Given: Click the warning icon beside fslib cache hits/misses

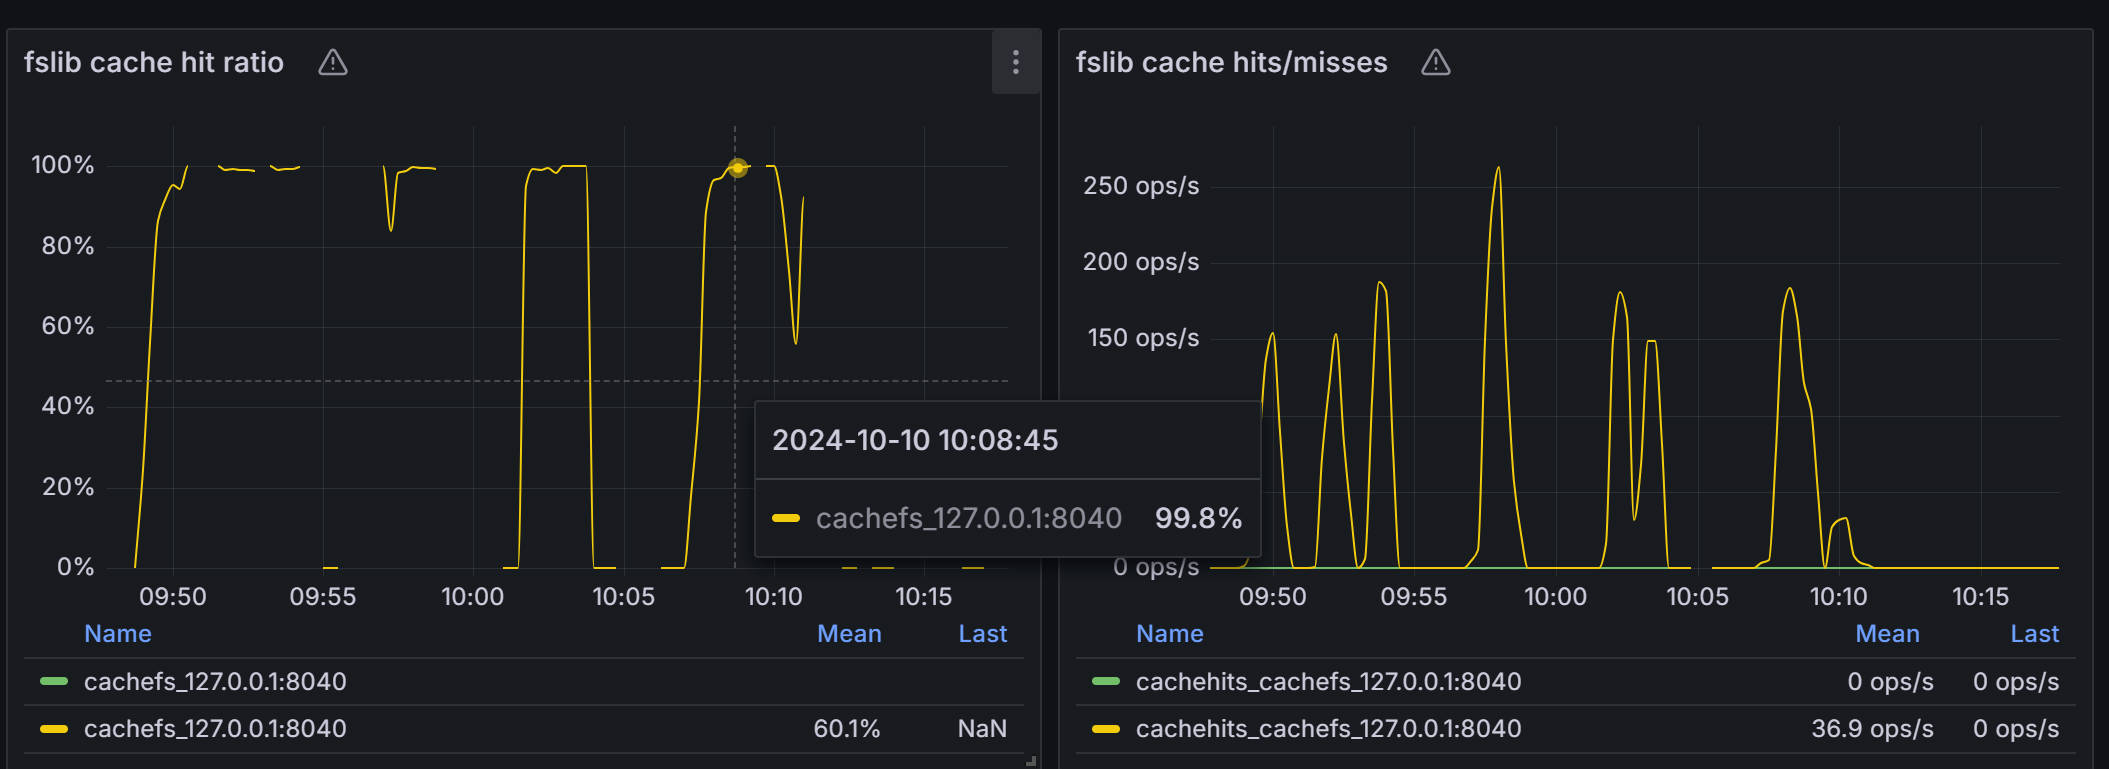Looking at the screenshot, I should pyautogui.click(x=1435, y=63).
